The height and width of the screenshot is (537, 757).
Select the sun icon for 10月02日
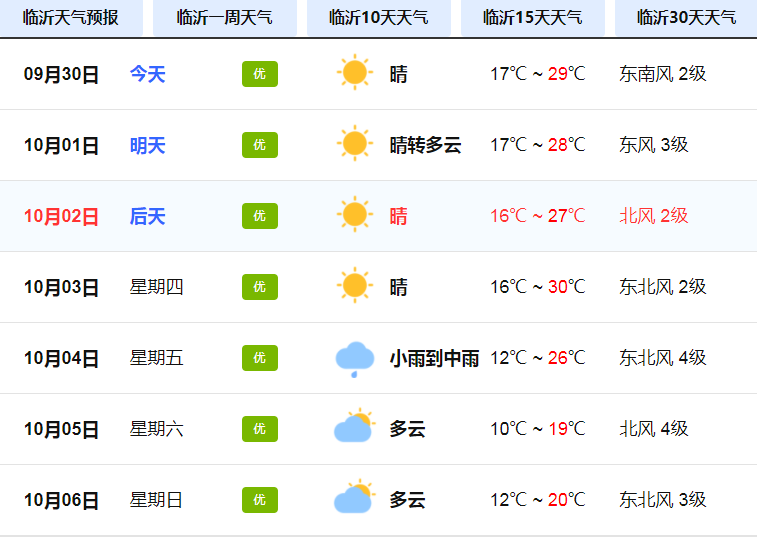click(355, 214)
